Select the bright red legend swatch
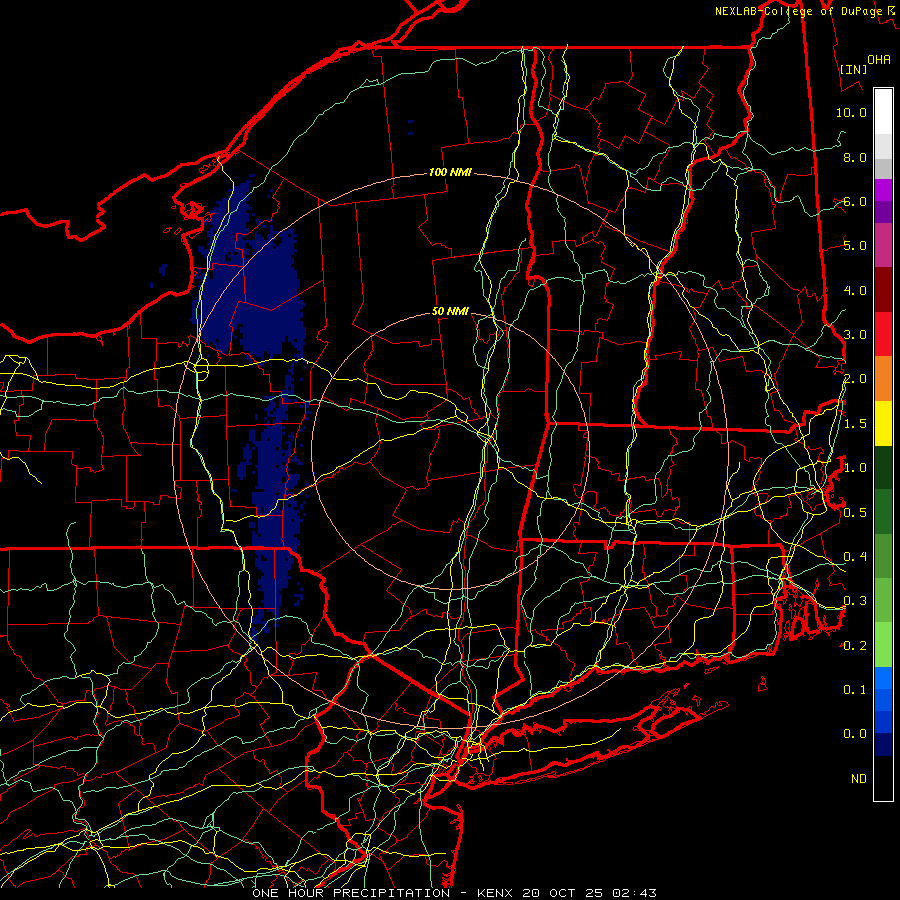This screenshot has width=900, height=900. 883,334
